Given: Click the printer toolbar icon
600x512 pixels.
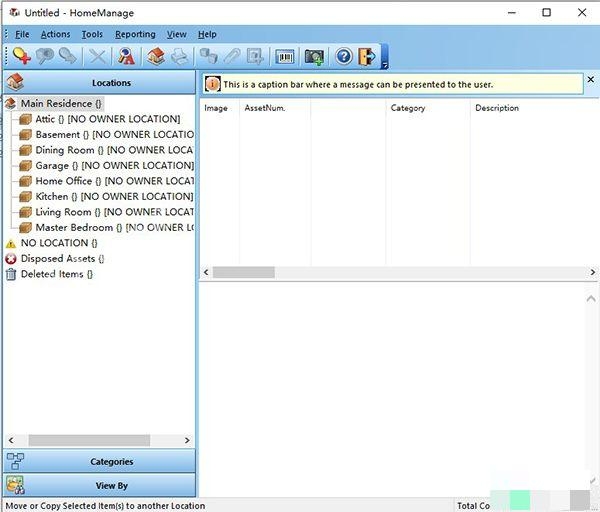Looking at the screenshot, I should [x=179, y=57].
